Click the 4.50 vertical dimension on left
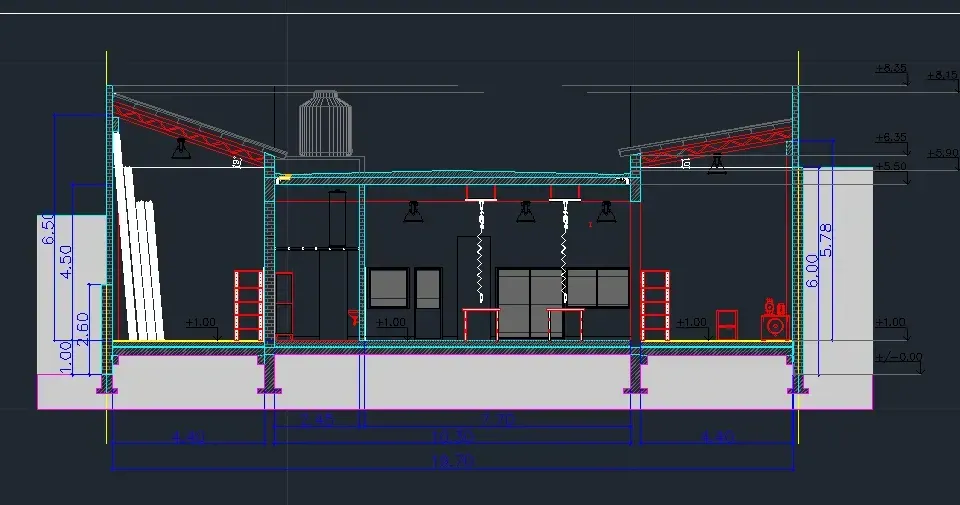Viewport: 960px width, 505px height. coord(66,262)
